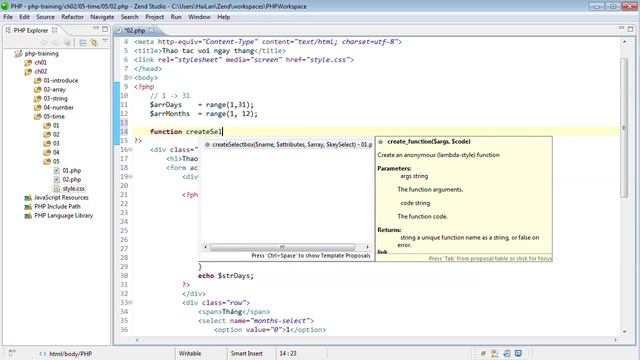640x360 pixels.
Task: Click proposal list scroll left arrow
Action: (x=206, y=247)
